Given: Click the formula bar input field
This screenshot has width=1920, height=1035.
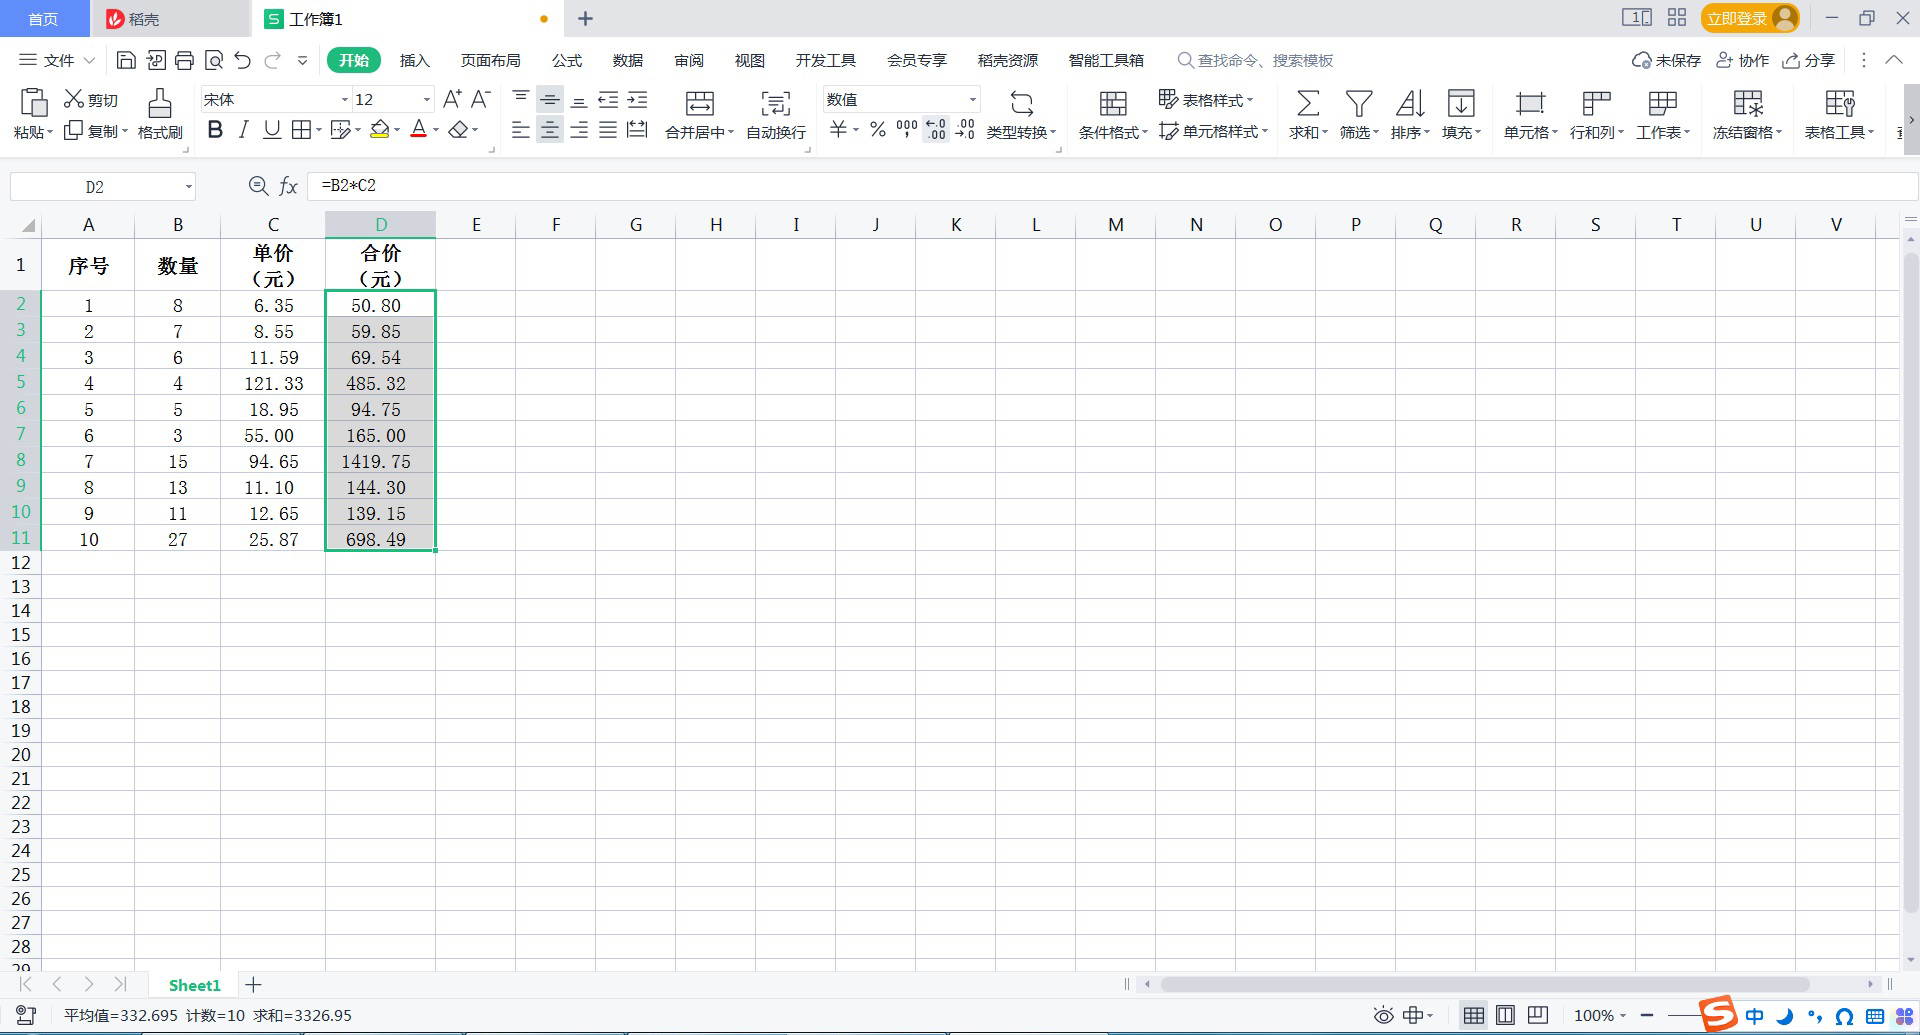Looking at the screenshot, I should click(x=1100, y=186).
